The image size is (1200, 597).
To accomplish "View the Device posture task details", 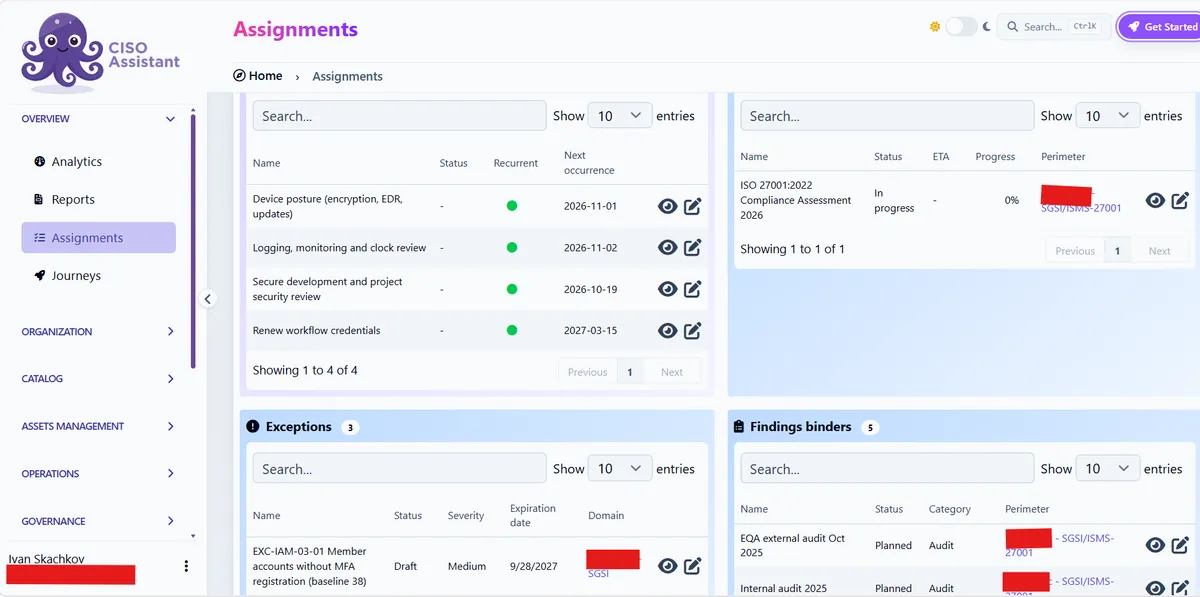I will point(668,207).
